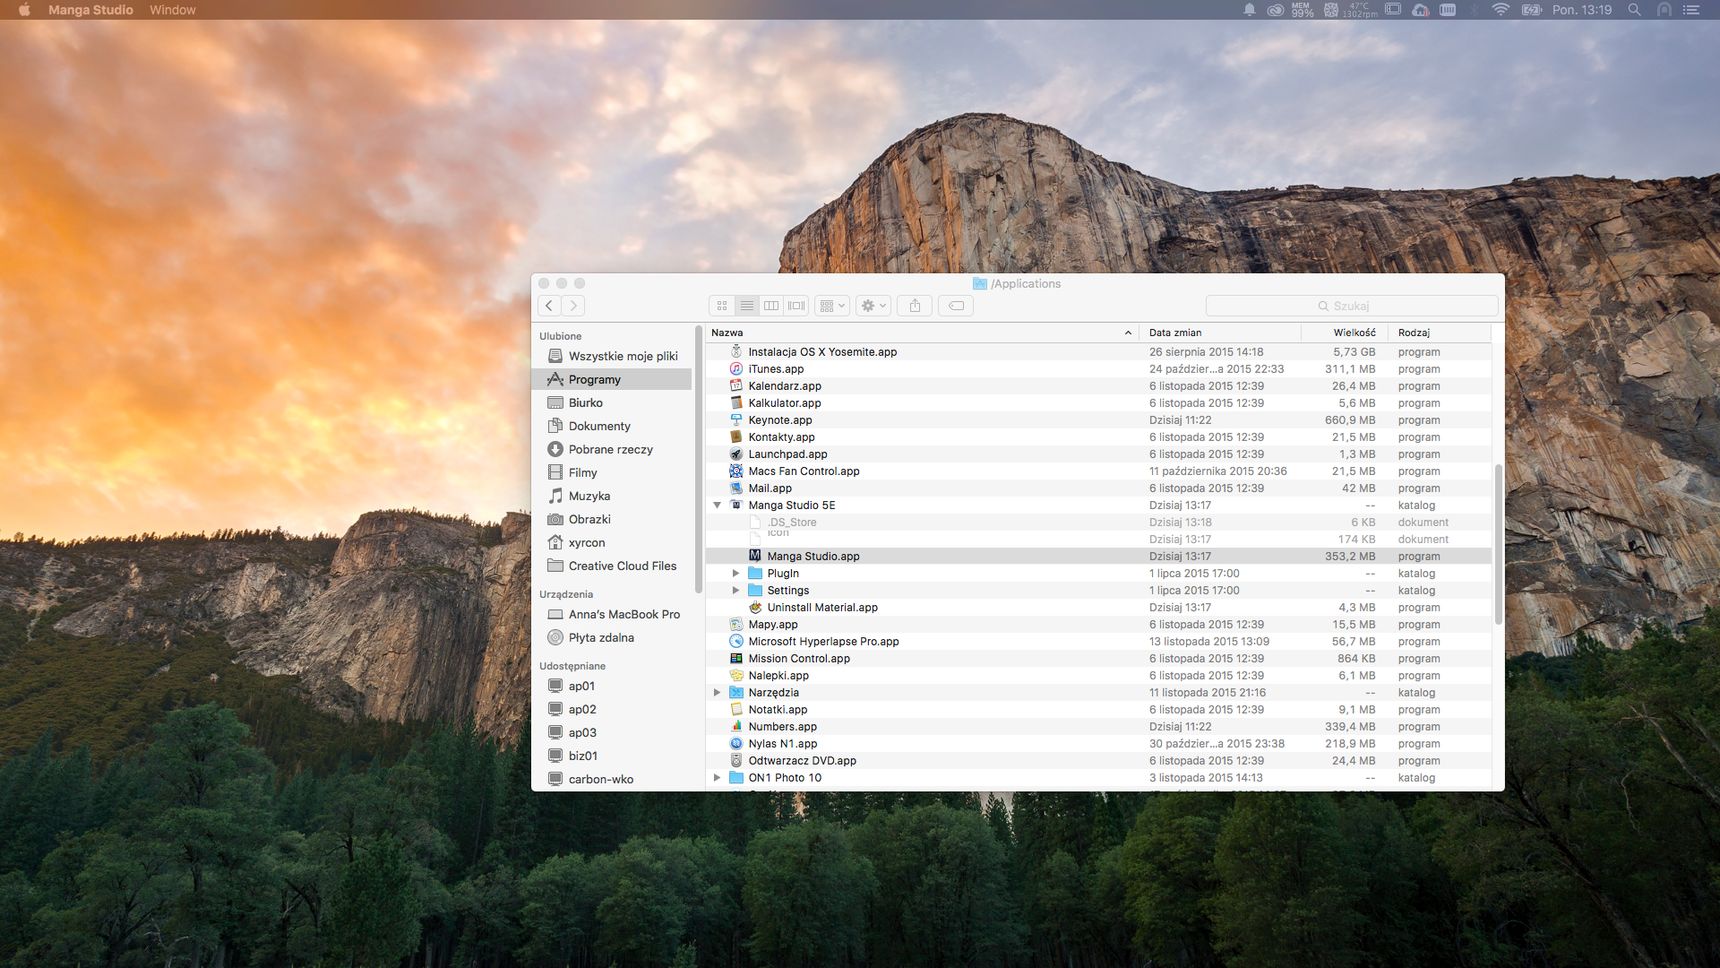Select Numbers.app in the list
The width and height of the screenshot is (1720, 968).
coord(1098,727)
